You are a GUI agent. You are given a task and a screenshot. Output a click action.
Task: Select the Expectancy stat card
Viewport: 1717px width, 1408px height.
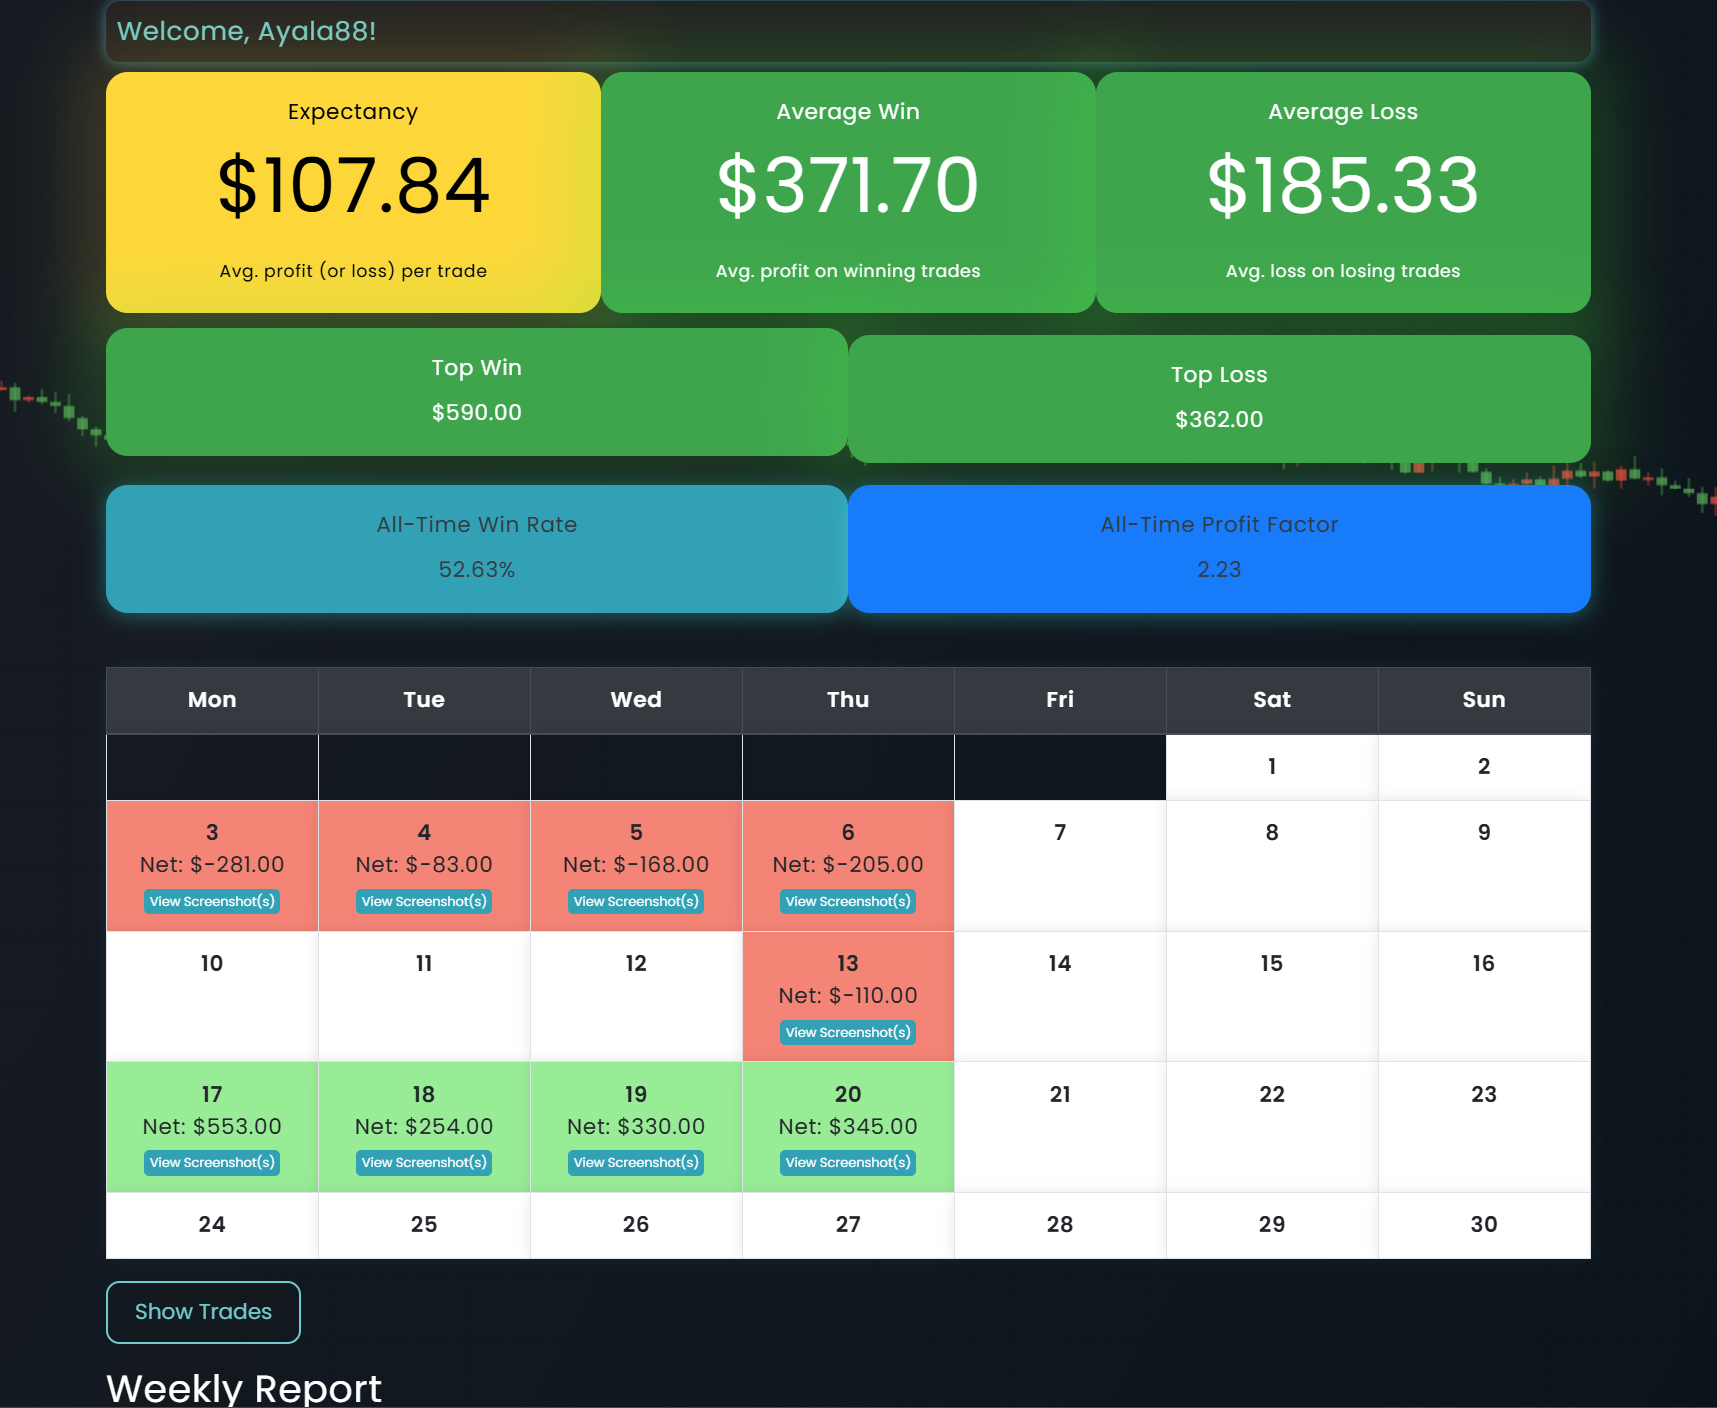click(x=352, y=192)
